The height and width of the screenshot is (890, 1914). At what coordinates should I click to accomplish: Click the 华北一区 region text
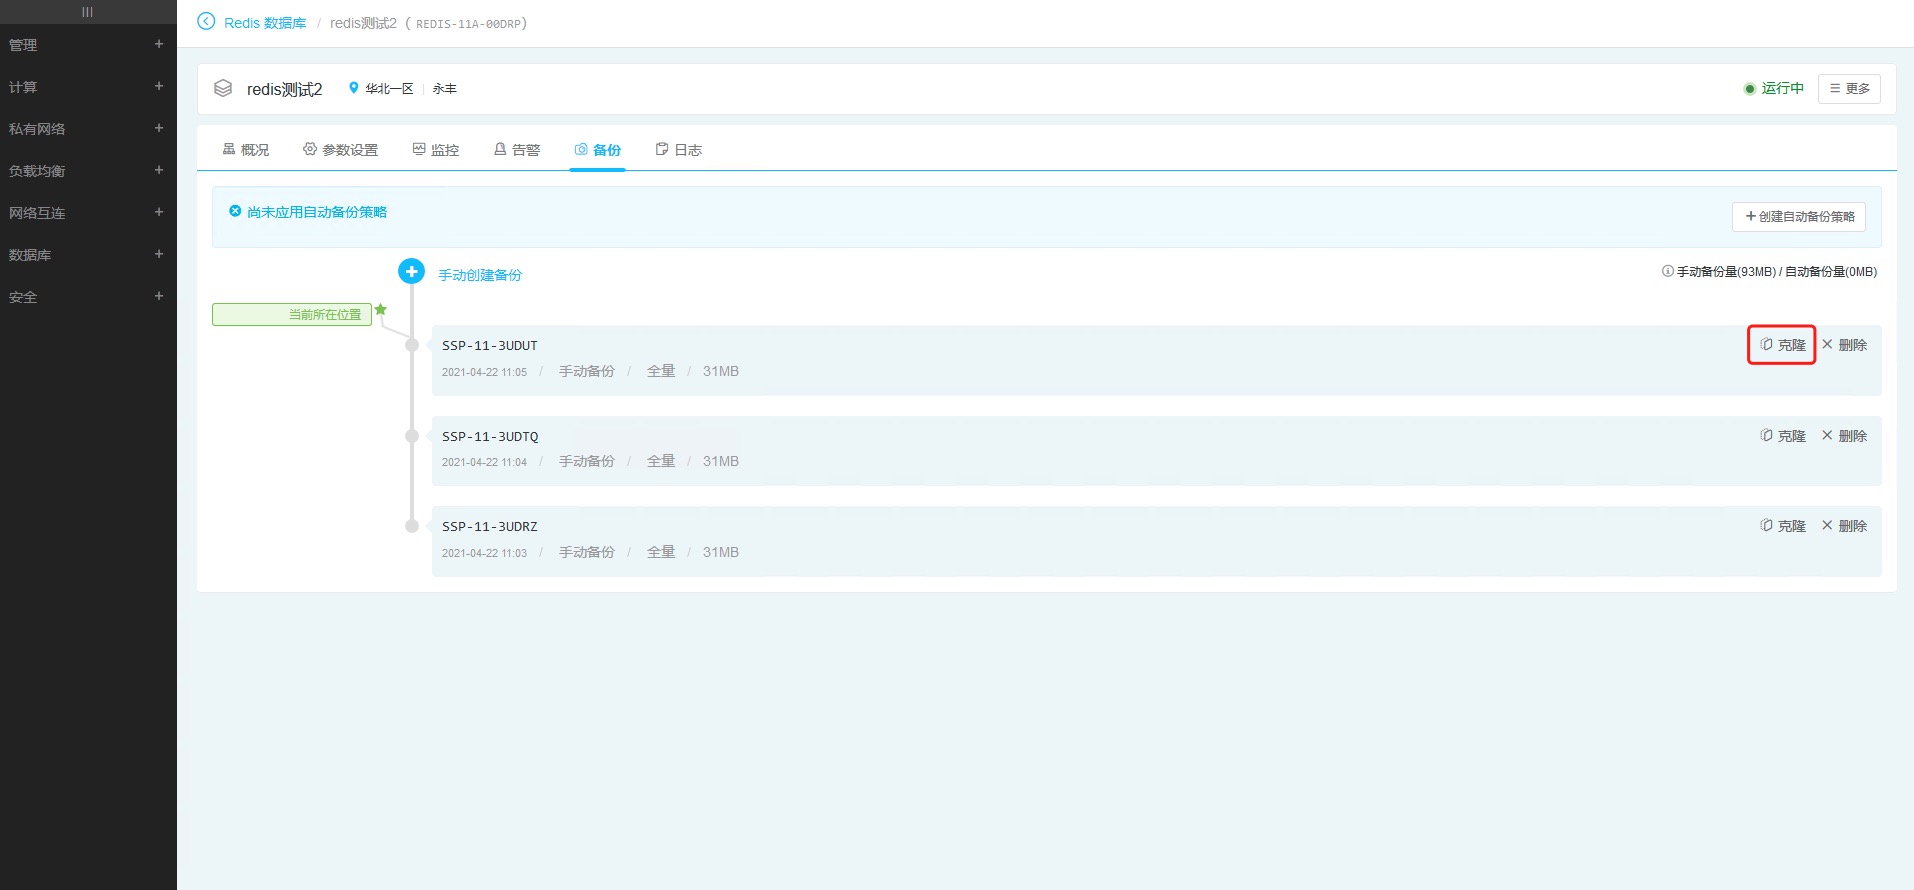point(389,89)
